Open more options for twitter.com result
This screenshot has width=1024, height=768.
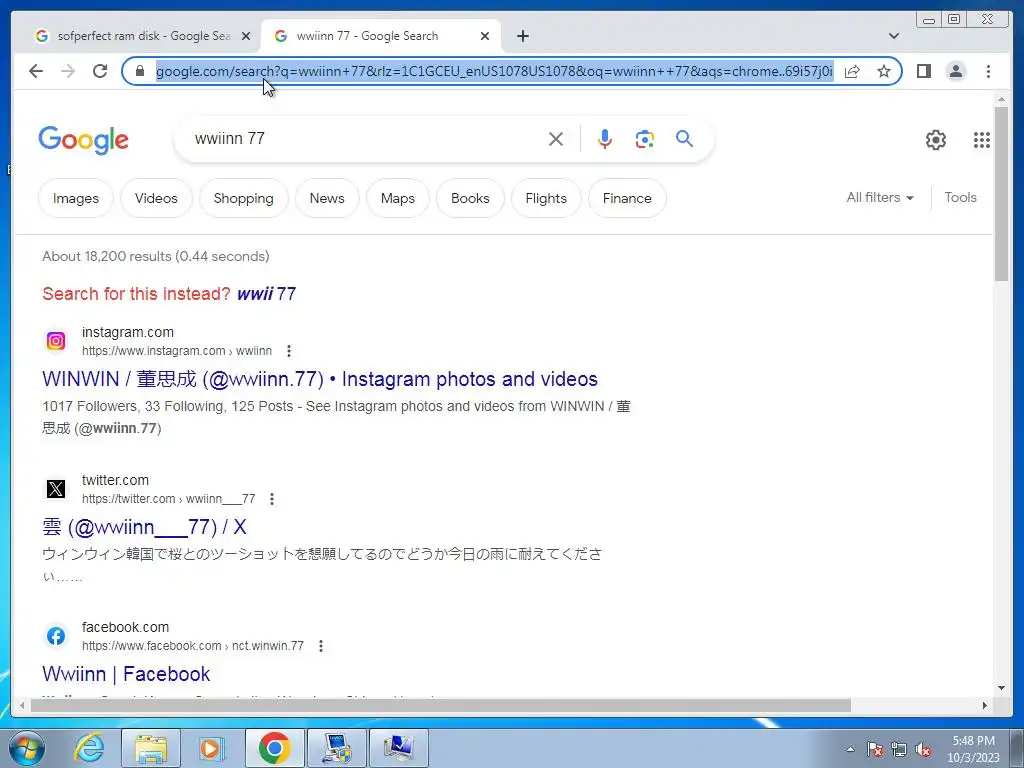click(272, 499)
